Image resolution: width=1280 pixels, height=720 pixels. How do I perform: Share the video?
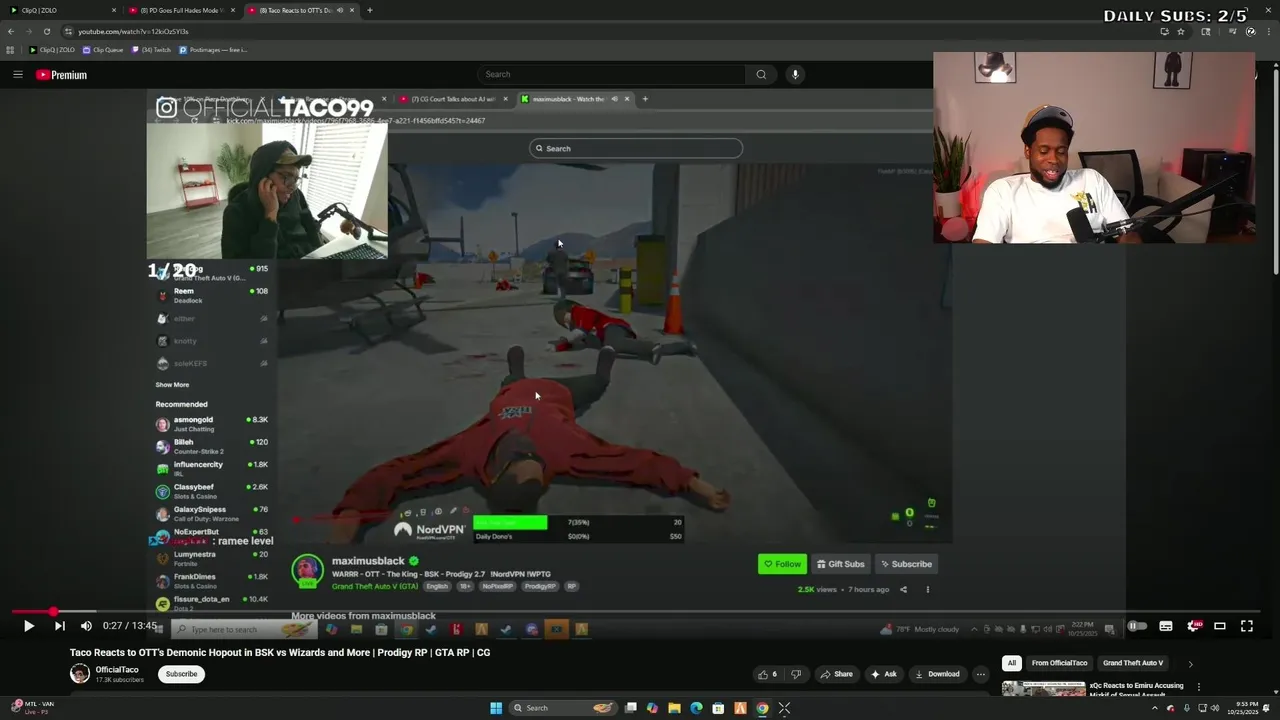(x=837, y=674)
